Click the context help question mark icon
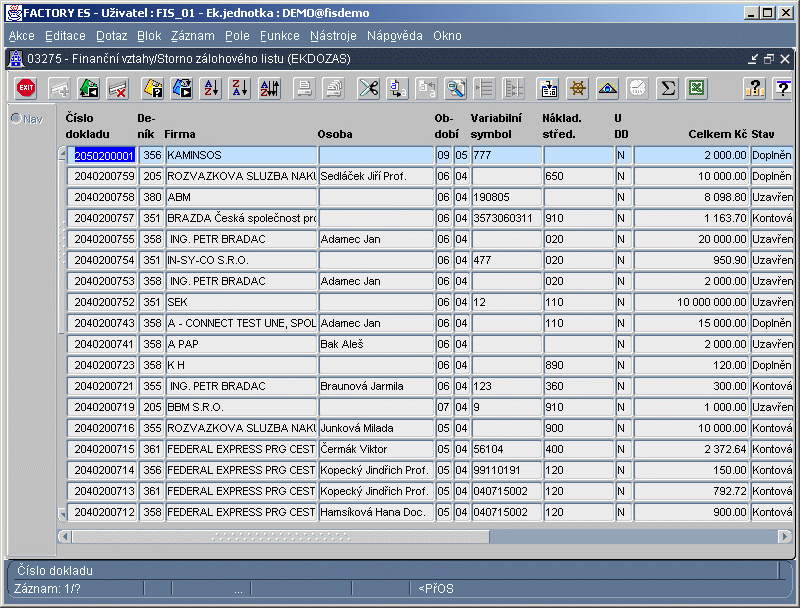 point(783,88)
